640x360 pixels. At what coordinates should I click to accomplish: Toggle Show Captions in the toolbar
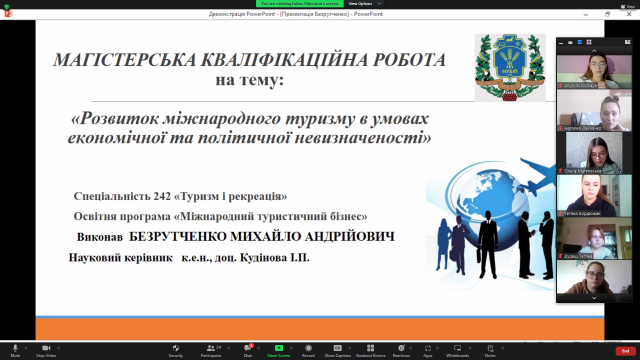[x=338, y=350]
